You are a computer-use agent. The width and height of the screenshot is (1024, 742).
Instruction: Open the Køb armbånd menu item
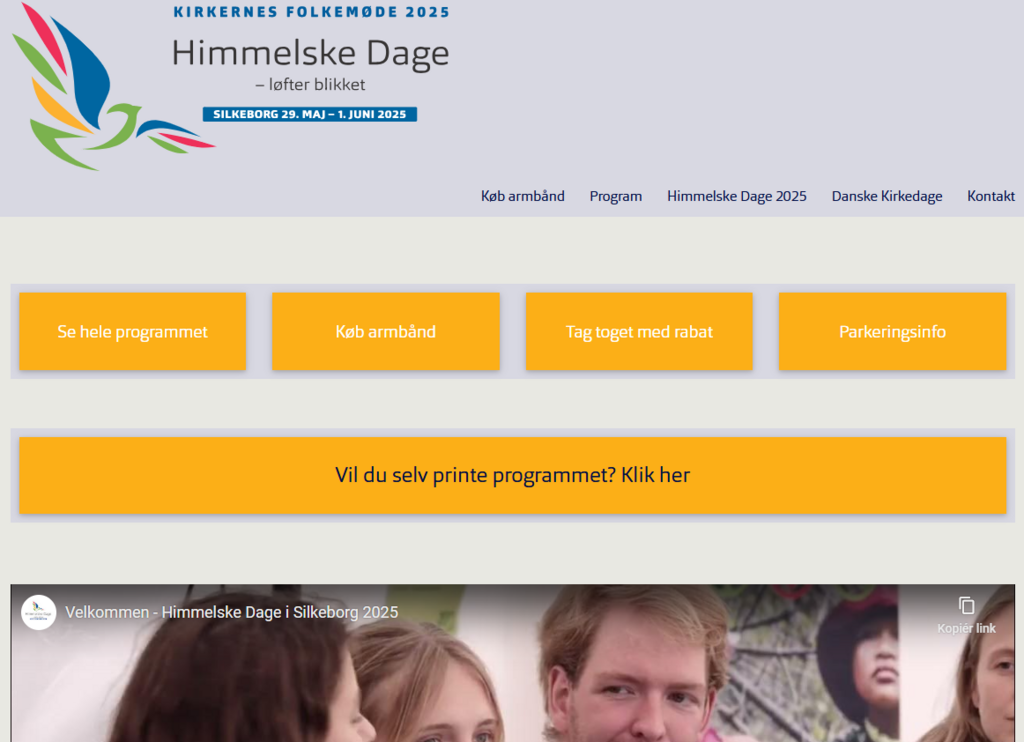pos(522,196)
